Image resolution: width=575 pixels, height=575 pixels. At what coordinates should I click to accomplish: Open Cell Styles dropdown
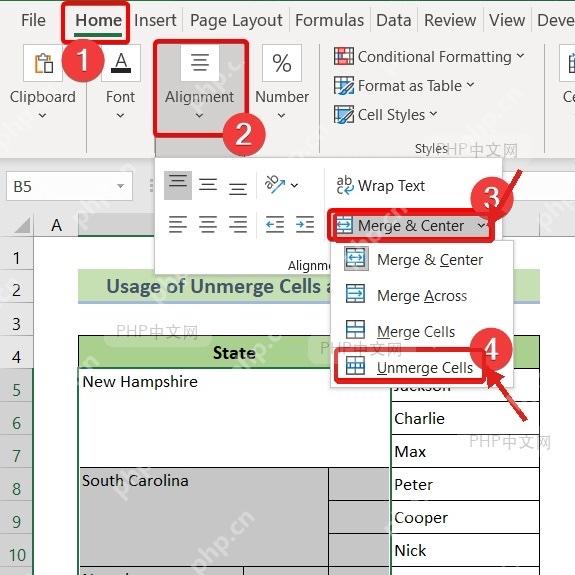click(x=433, y=114)
